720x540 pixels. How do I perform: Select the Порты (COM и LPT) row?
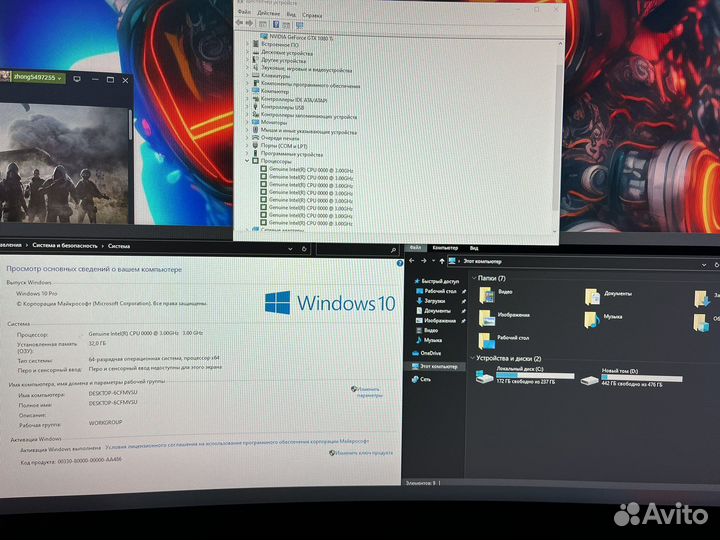(x=280, y=146)
